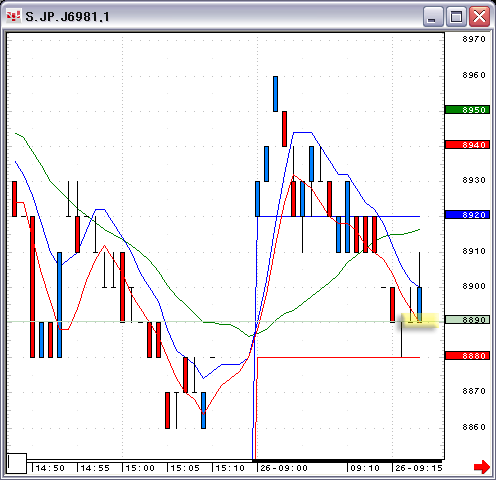Click the red scroll-right arrow

(x=482, y=466)
